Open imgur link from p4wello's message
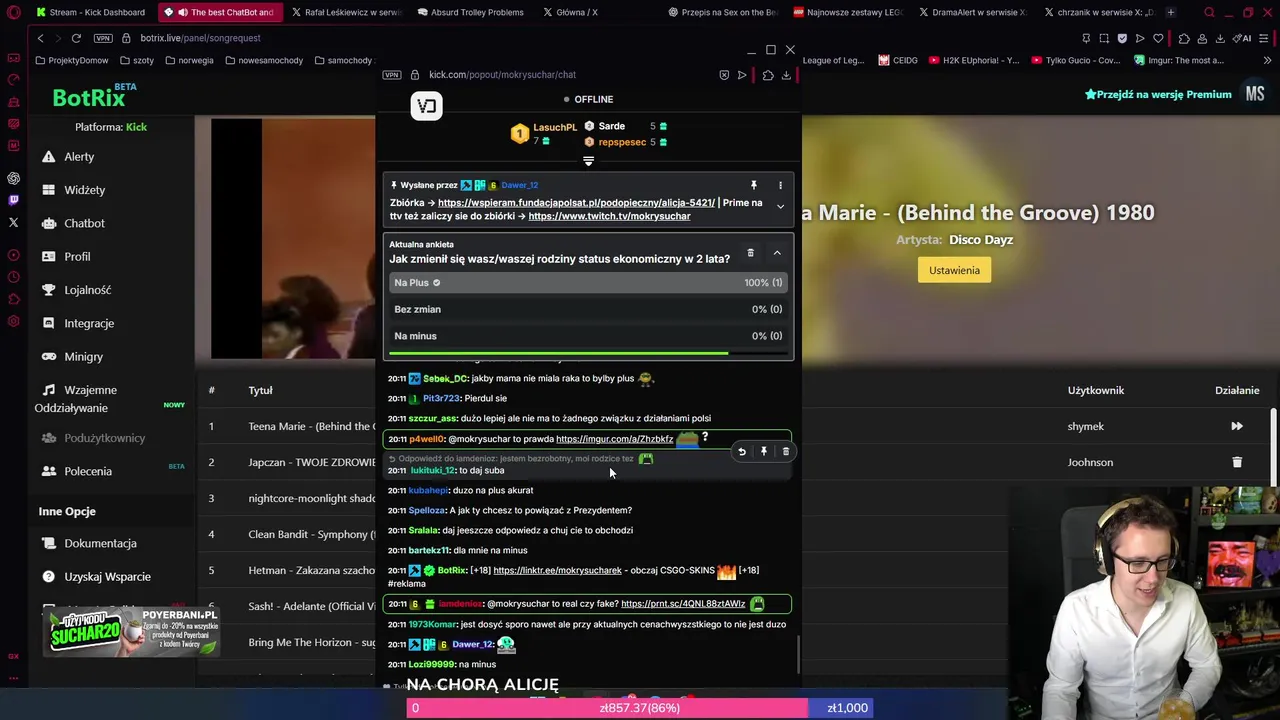Image resolution: width=1280 pixels, height=720 pixels. (x=614, y=439)
